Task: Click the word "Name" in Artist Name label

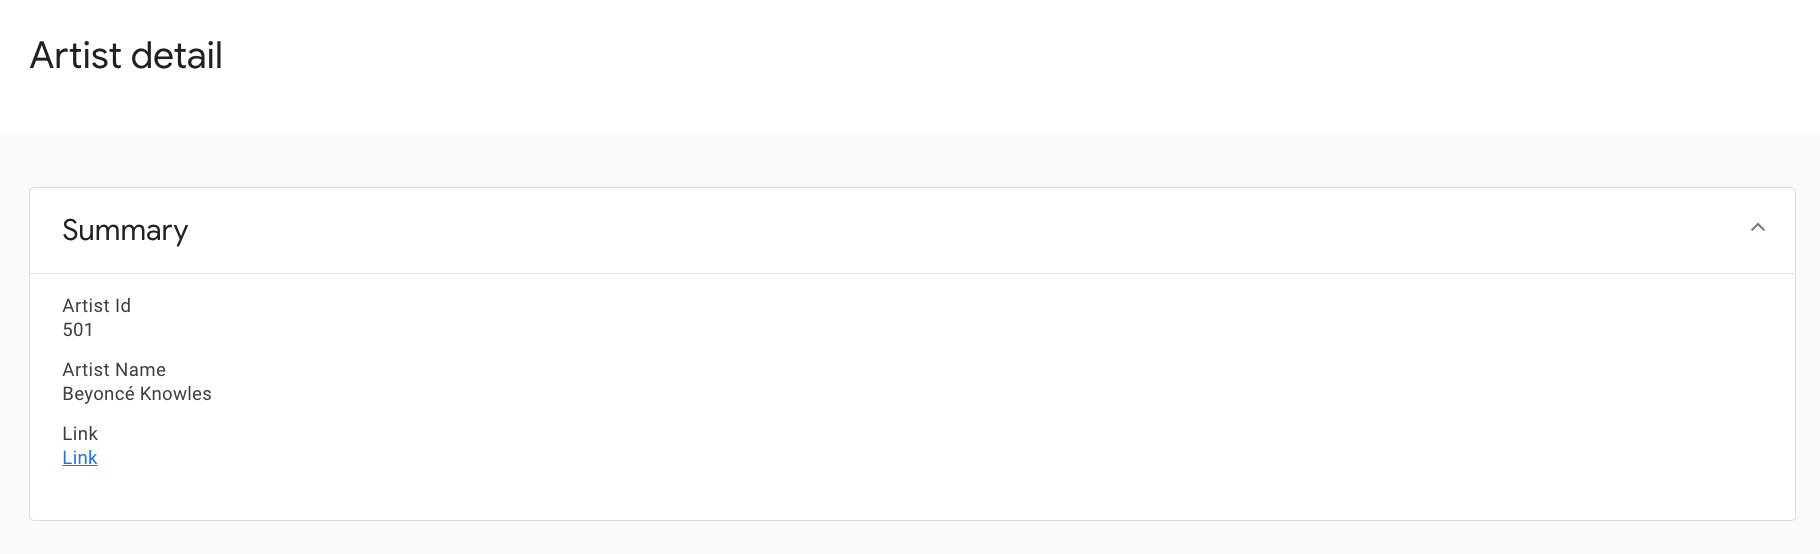Action: click(141, 370)
